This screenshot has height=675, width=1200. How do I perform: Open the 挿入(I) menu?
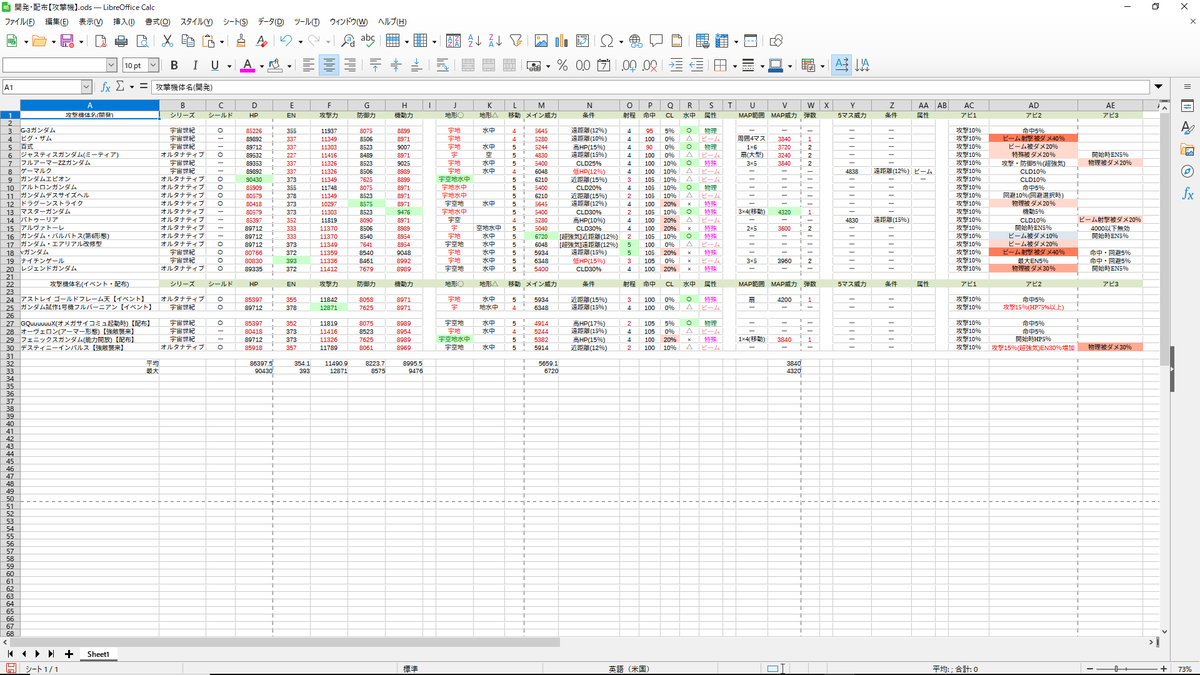124,21
